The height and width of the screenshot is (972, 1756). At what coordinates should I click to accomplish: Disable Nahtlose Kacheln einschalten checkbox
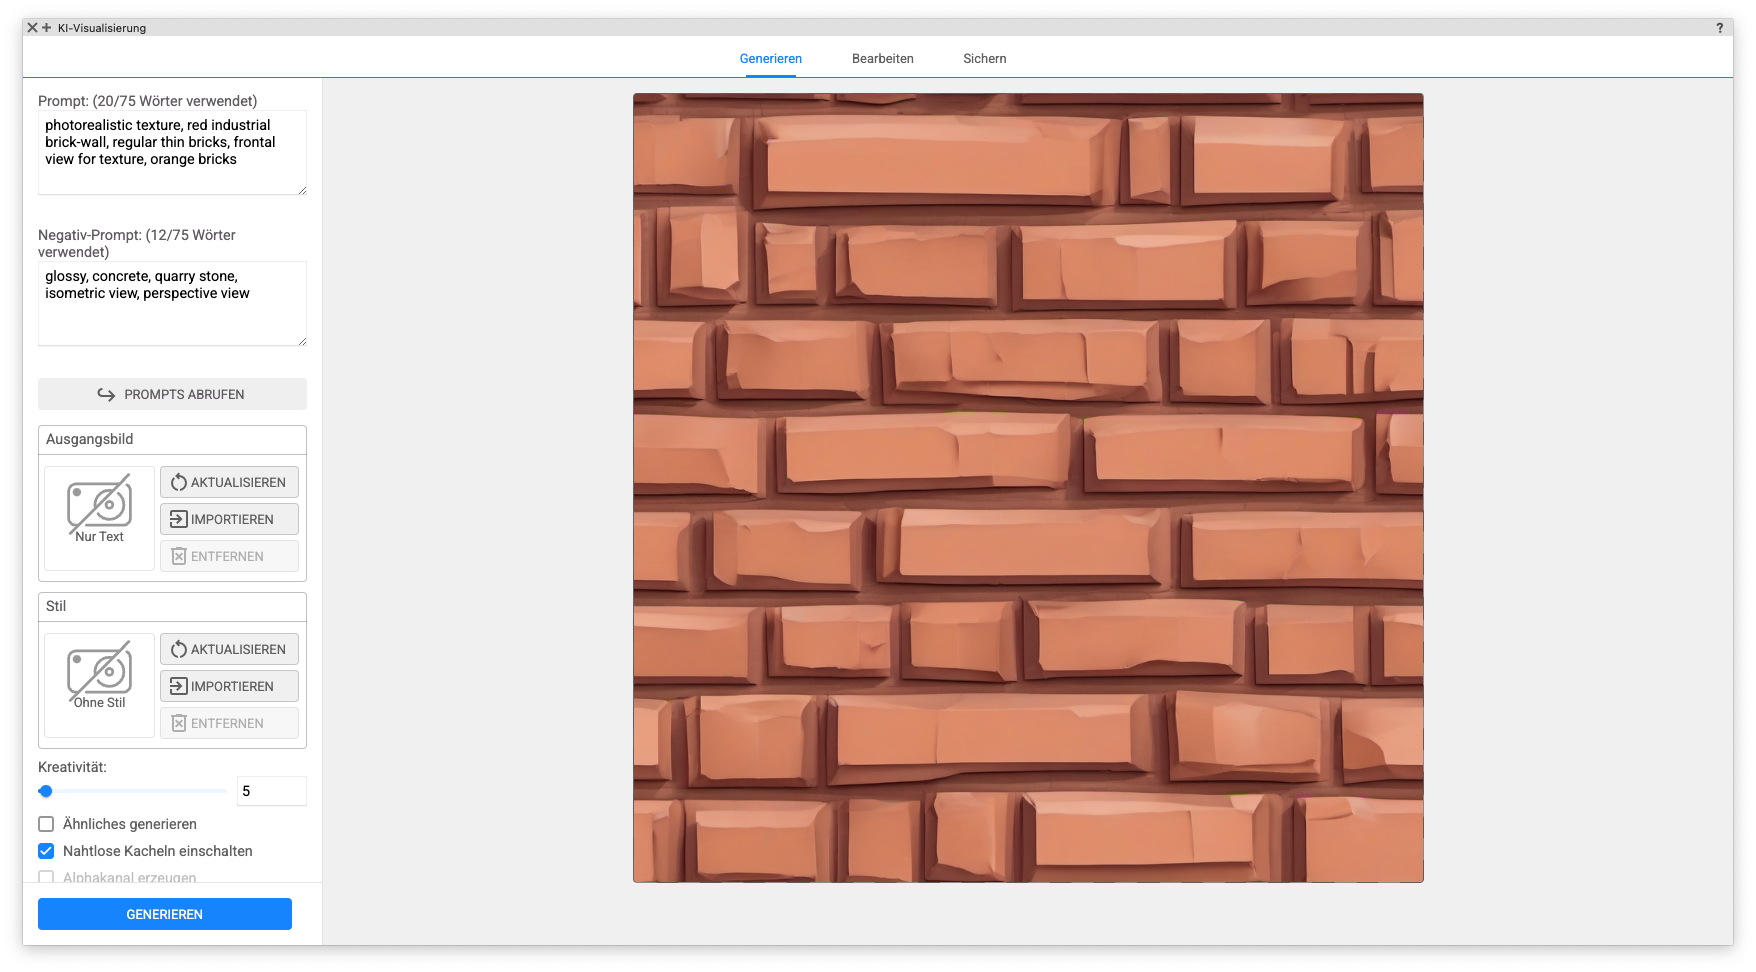point(46,851)
